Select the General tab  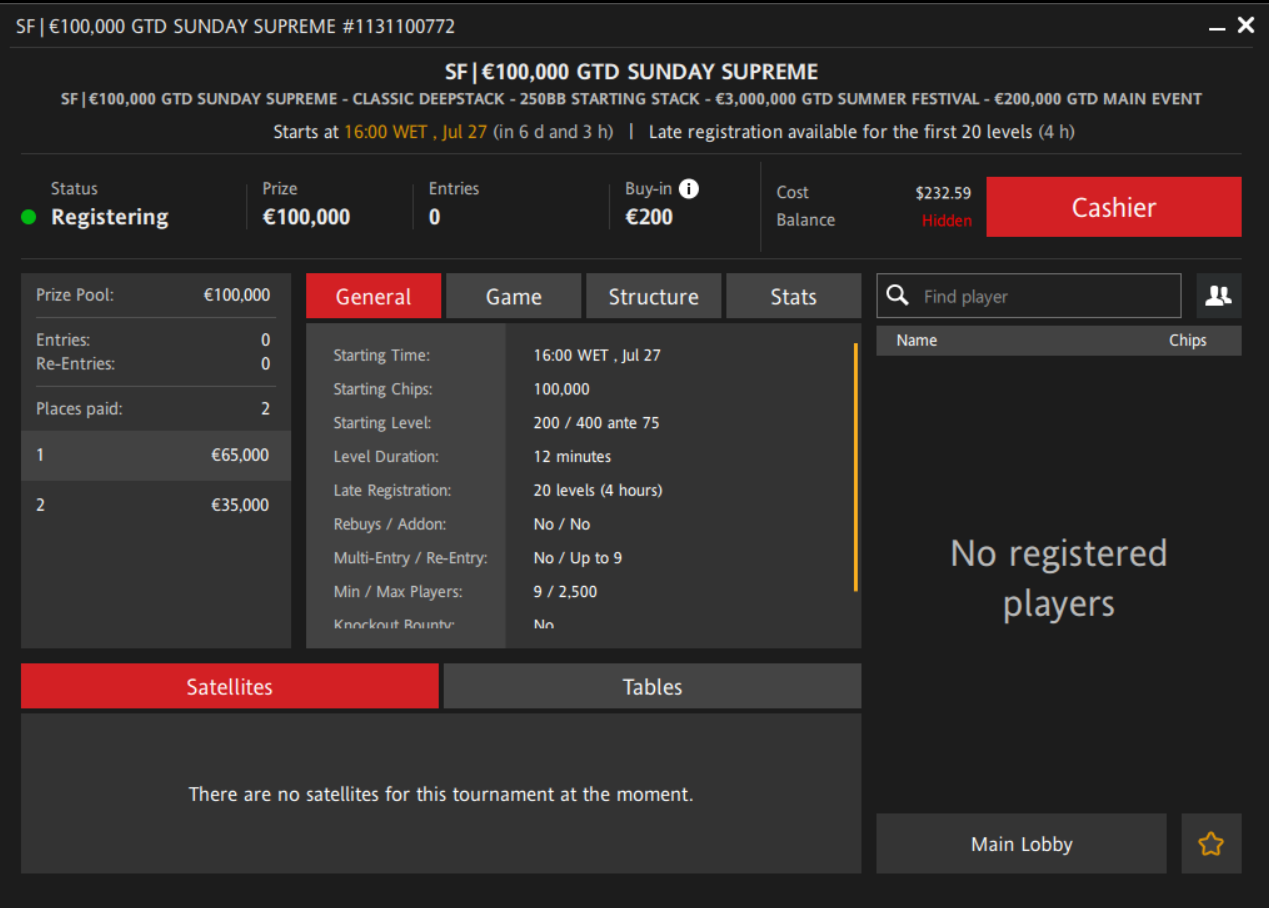(x=373, y=297)
